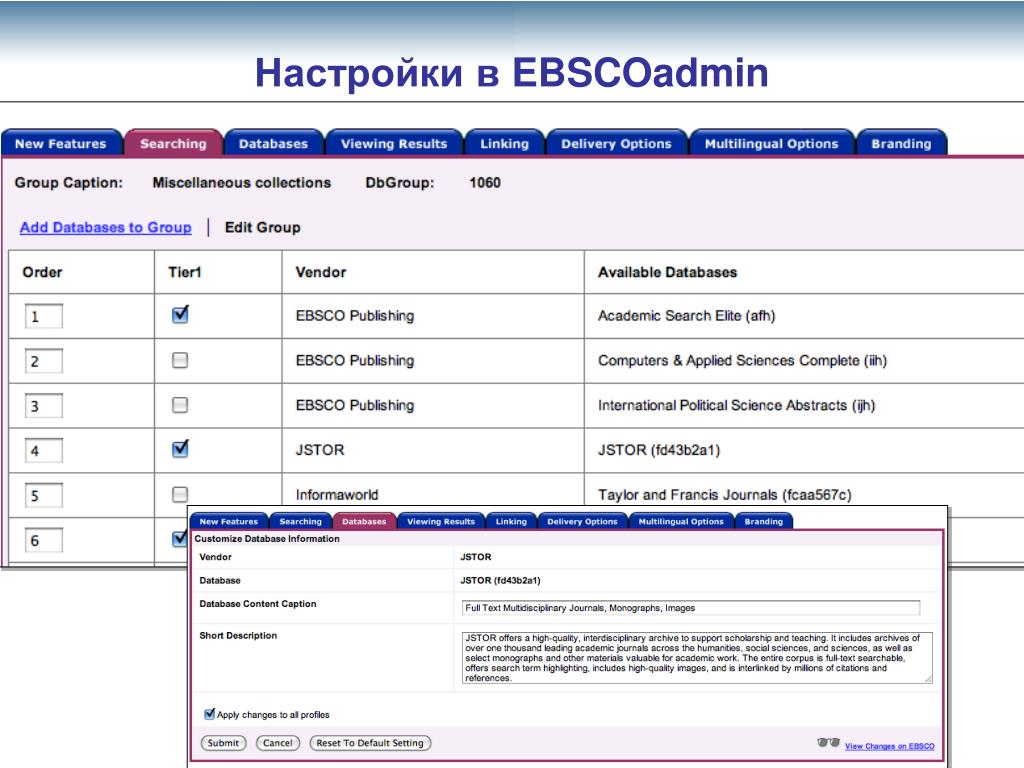Select the Branding tab in main window
The image size is (1024, 768).
coord(901,143)
